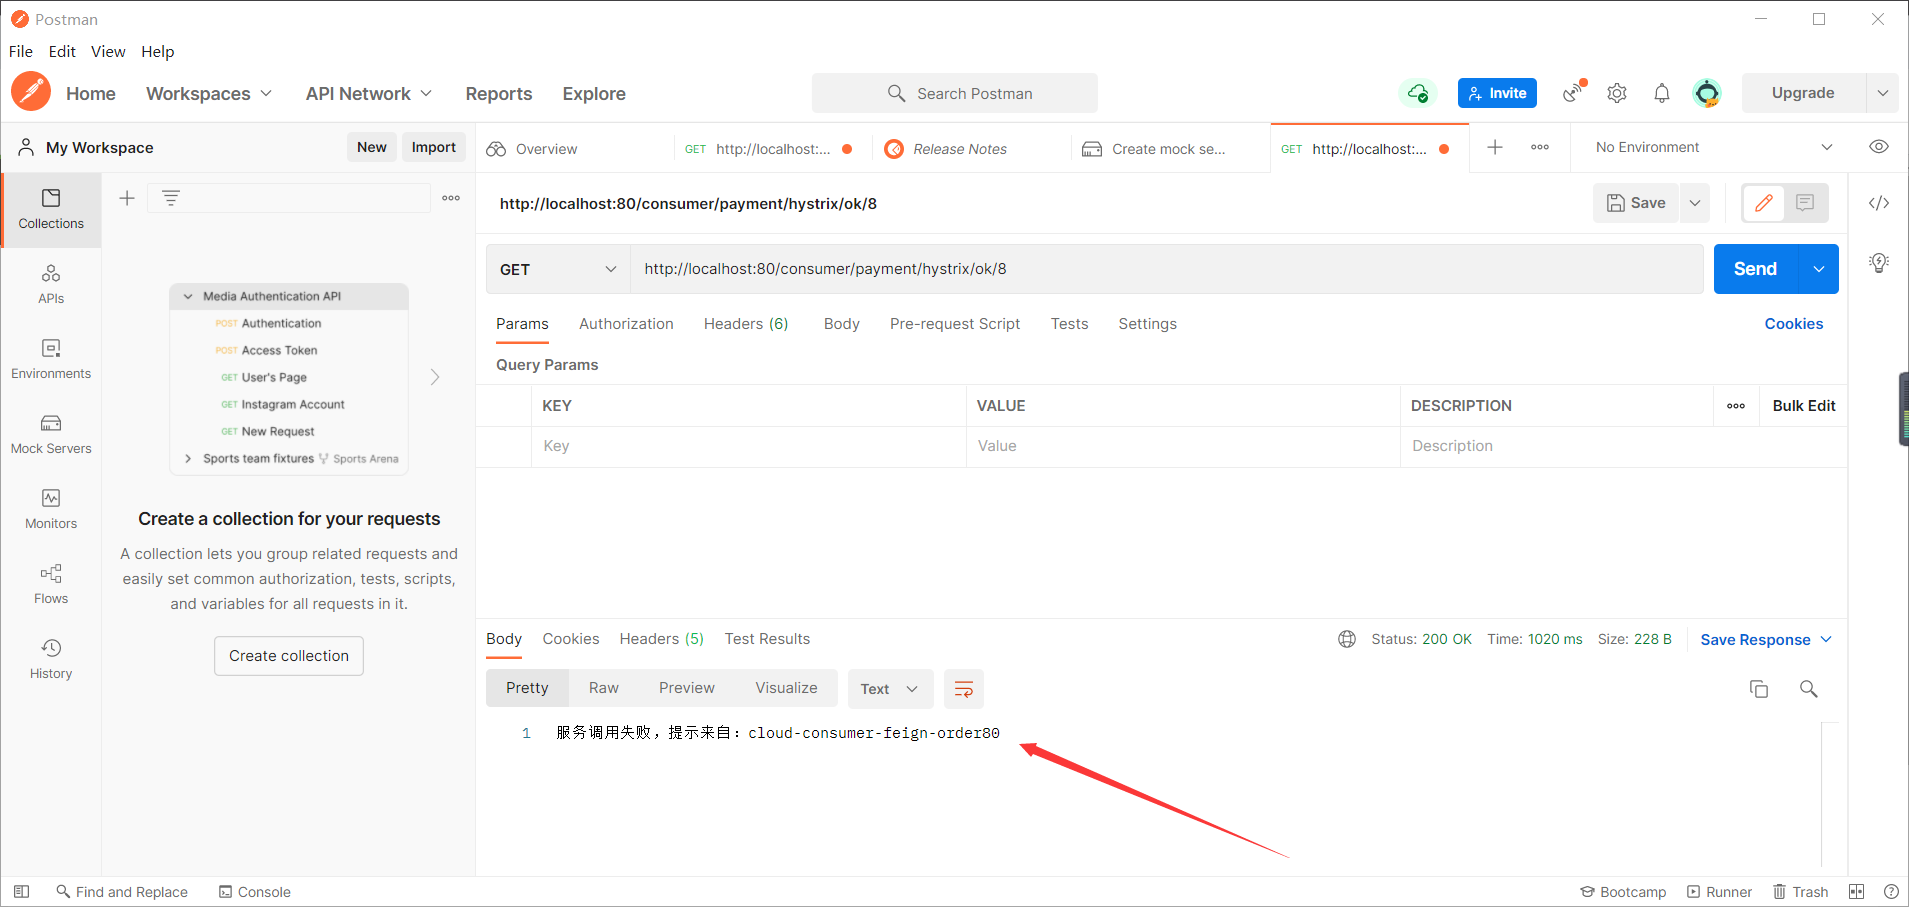Open the code snippet panel icon

point(1879,203)
